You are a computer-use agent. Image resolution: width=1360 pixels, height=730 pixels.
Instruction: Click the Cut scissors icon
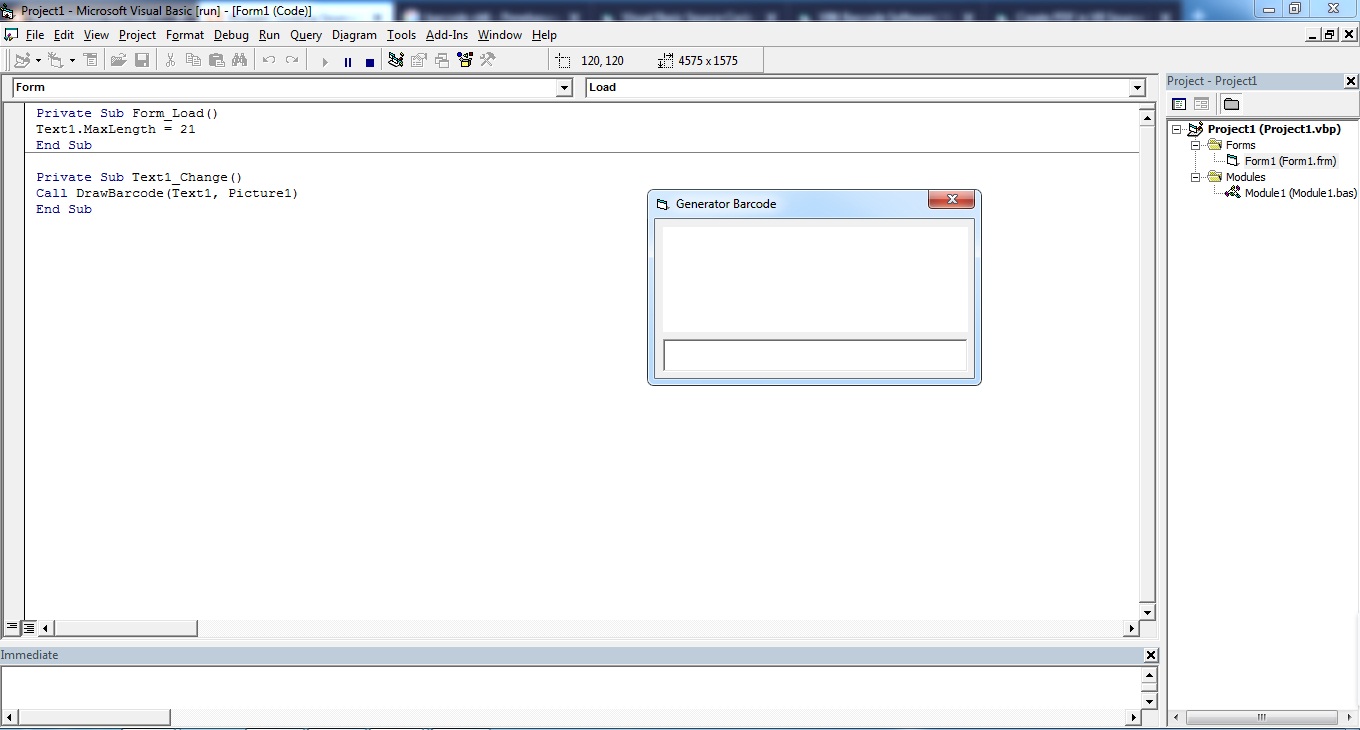point(170,60)
